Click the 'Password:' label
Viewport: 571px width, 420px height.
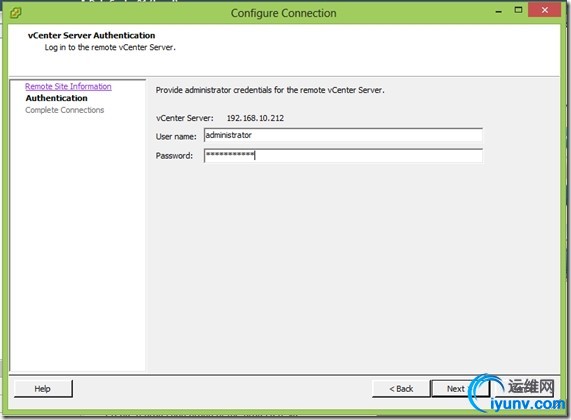click(x=174, y=156)
